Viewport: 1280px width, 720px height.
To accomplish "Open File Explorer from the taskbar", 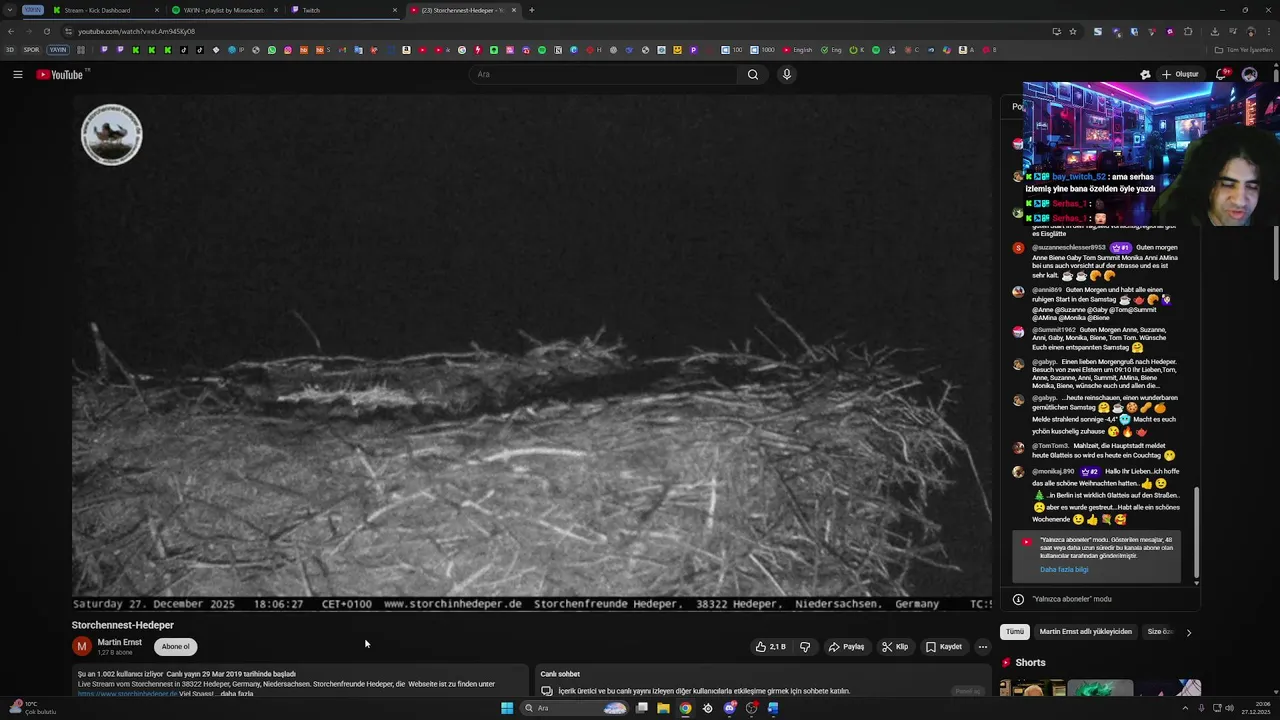I will [x=663, y=708].
